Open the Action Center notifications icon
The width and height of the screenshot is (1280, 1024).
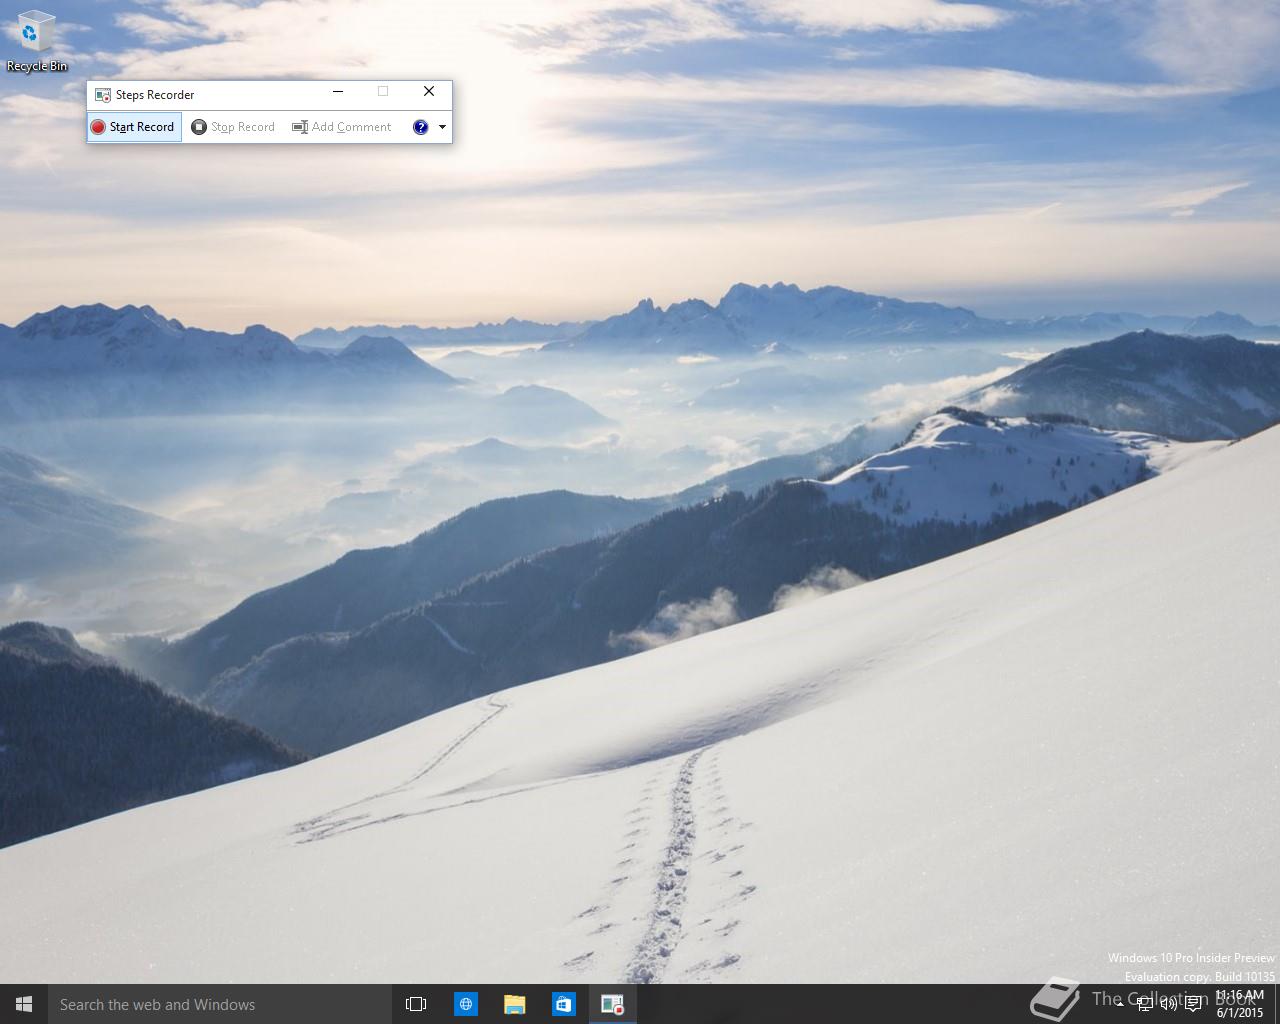click(x=1193, y=1004)
